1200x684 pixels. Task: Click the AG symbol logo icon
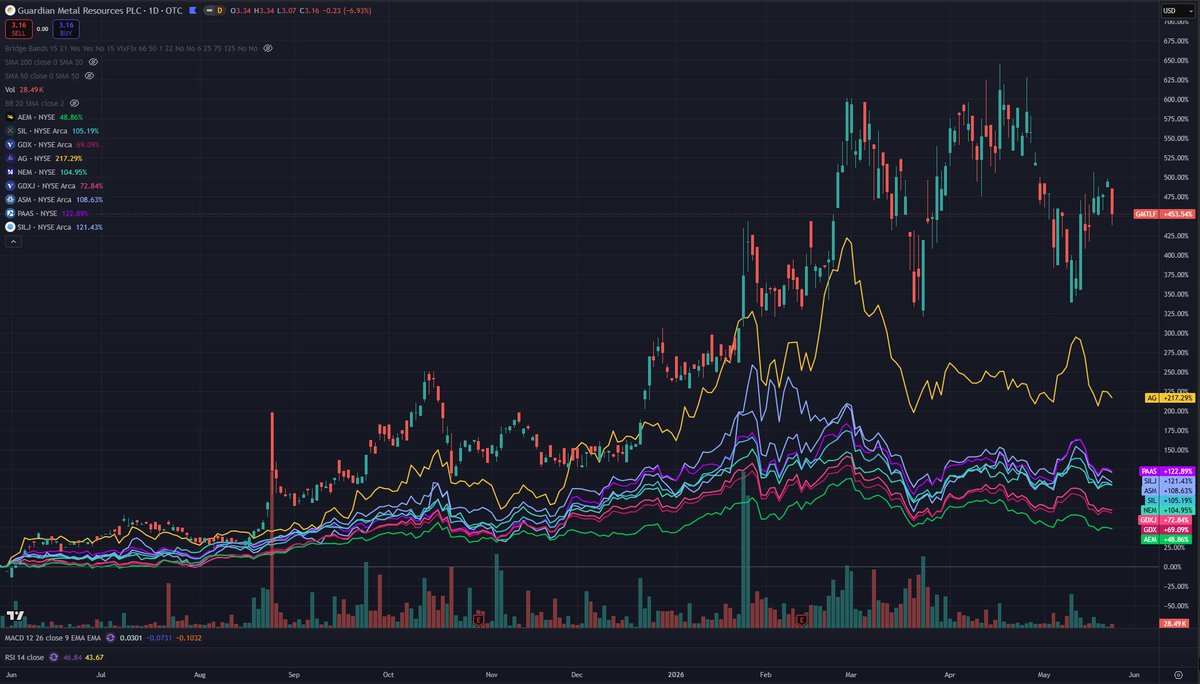(x=10, y=158)
